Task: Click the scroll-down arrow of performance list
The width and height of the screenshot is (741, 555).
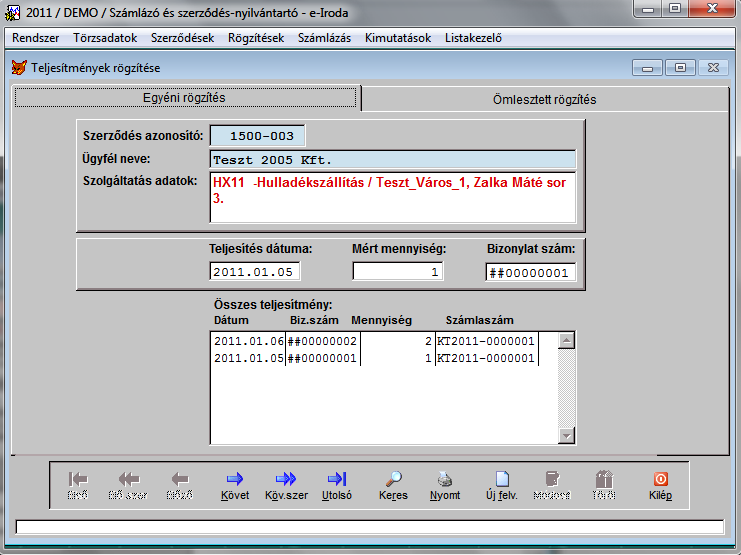Action: pos(567,435)
